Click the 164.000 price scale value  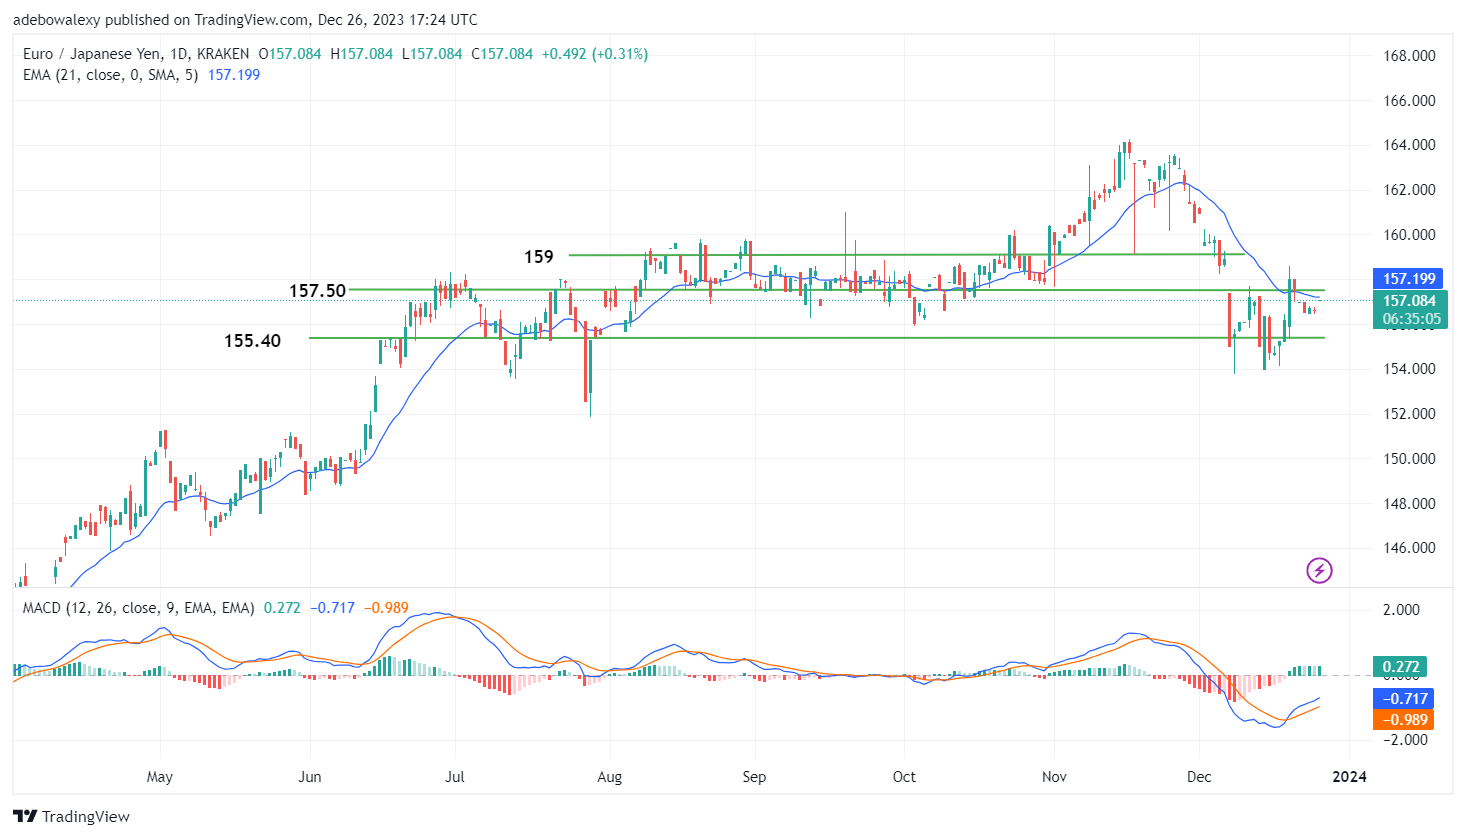click(x=1409, y=145)
